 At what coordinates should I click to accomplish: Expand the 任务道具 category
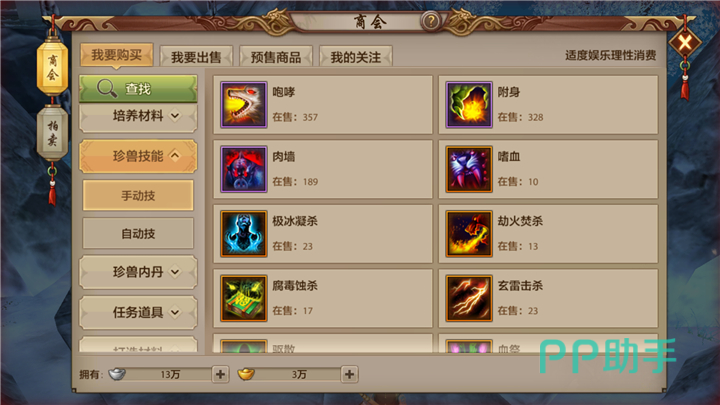(138, 312)
